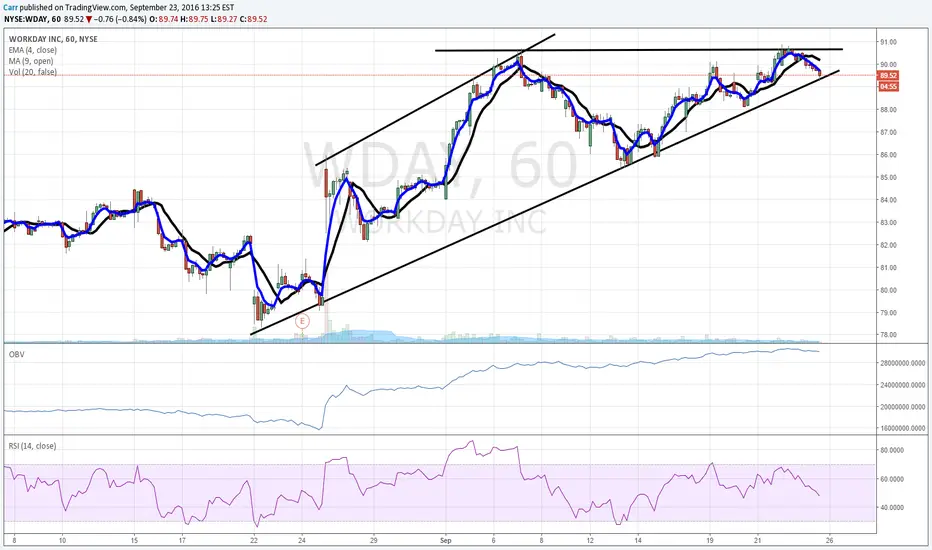Click the red last-price tag above the countdown
This screenshot has height=550, width=932.
pyautogui.click(x=888, y=76)
